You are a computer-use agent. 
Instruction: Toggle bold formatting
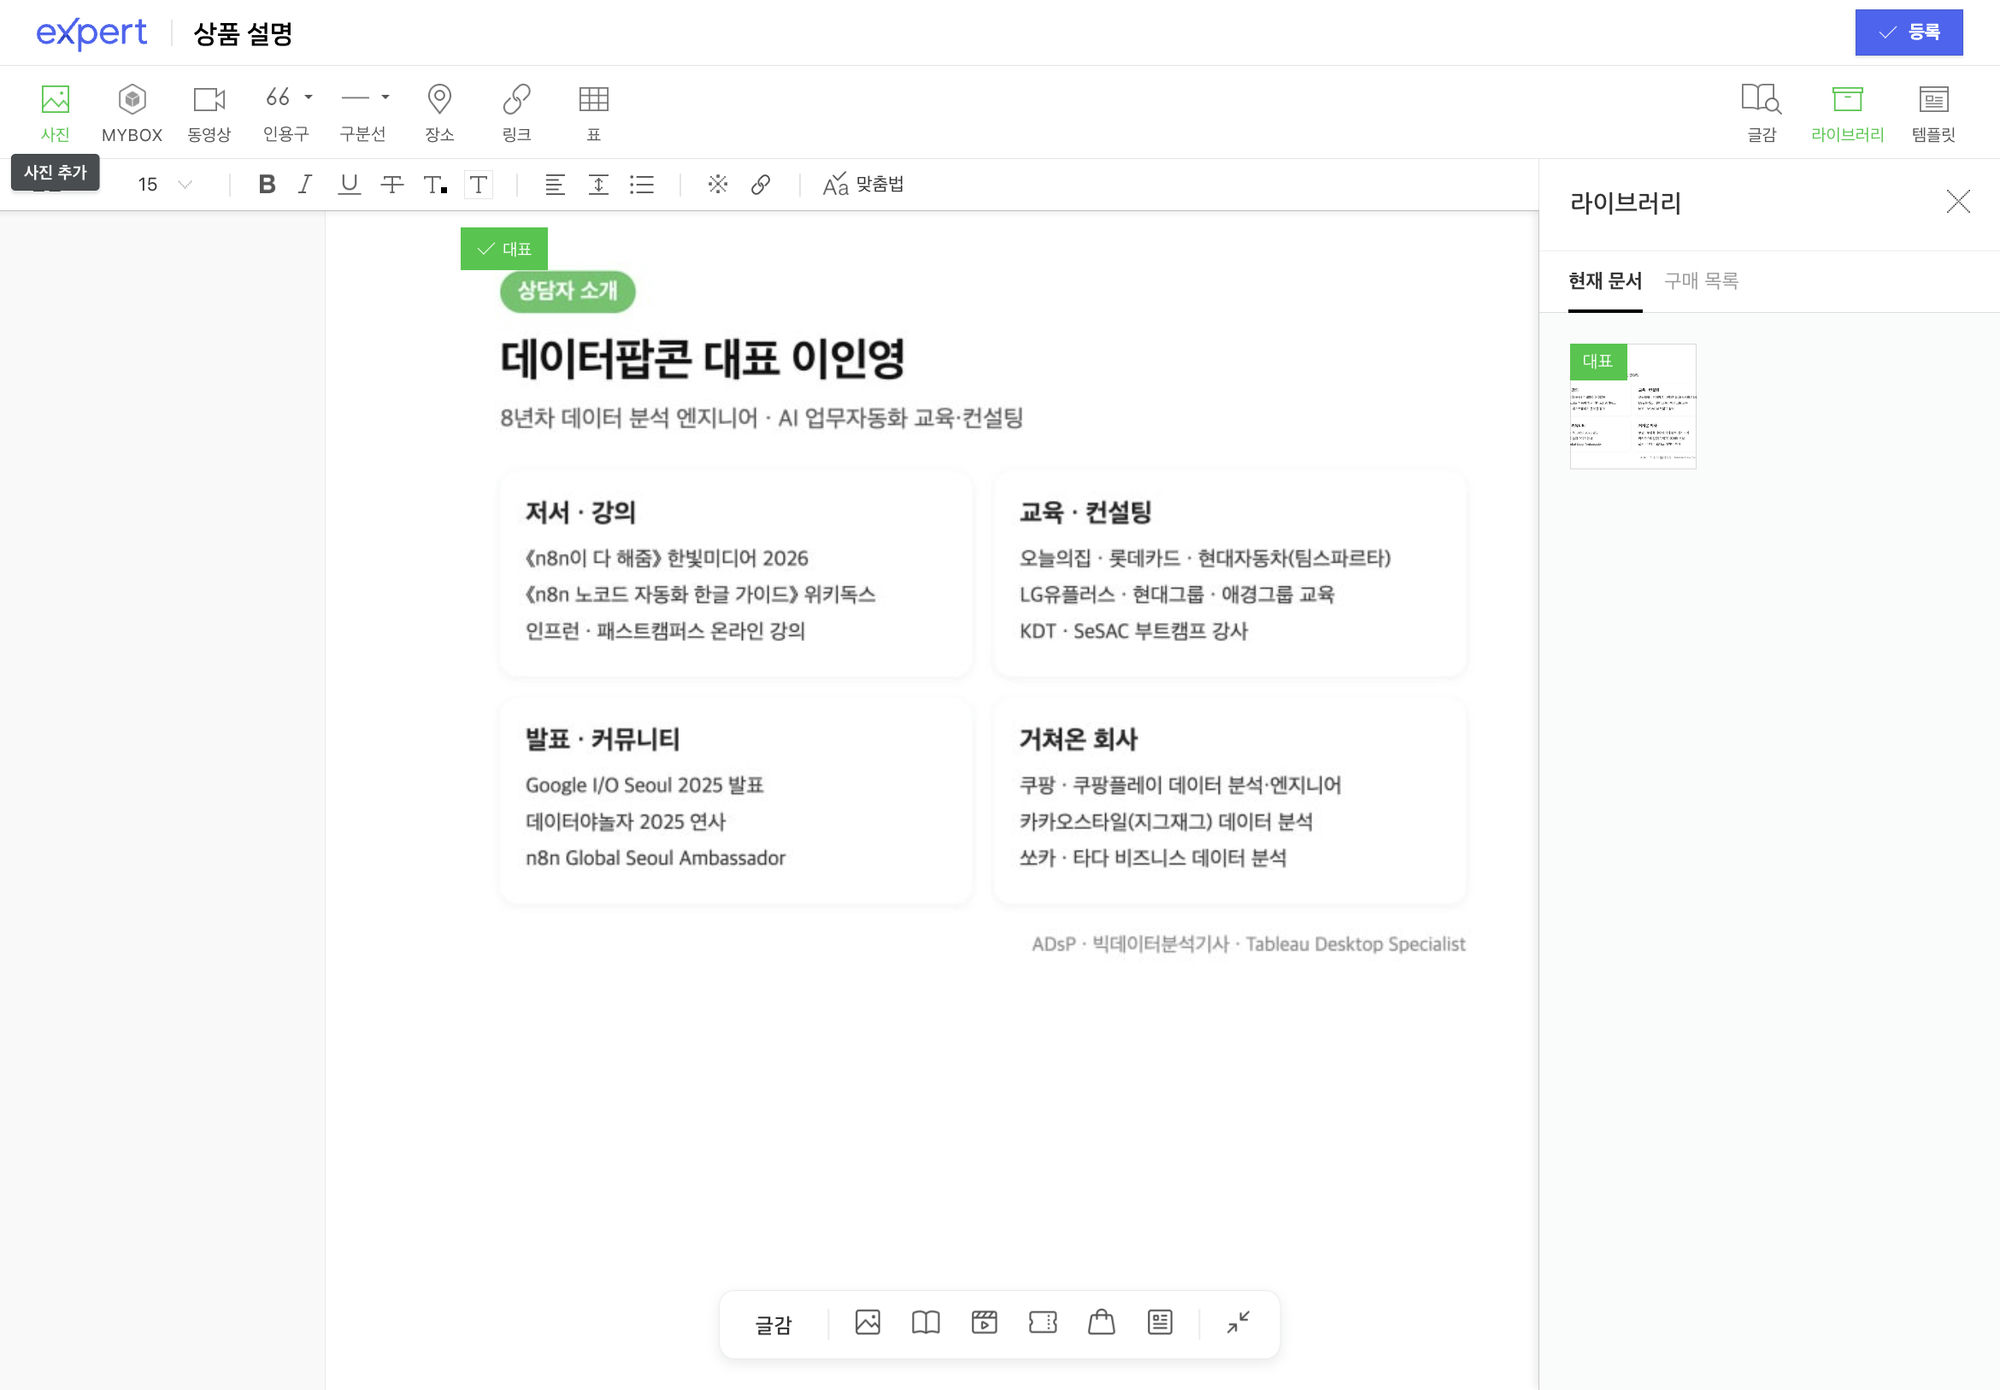click(x=266, y=184)
